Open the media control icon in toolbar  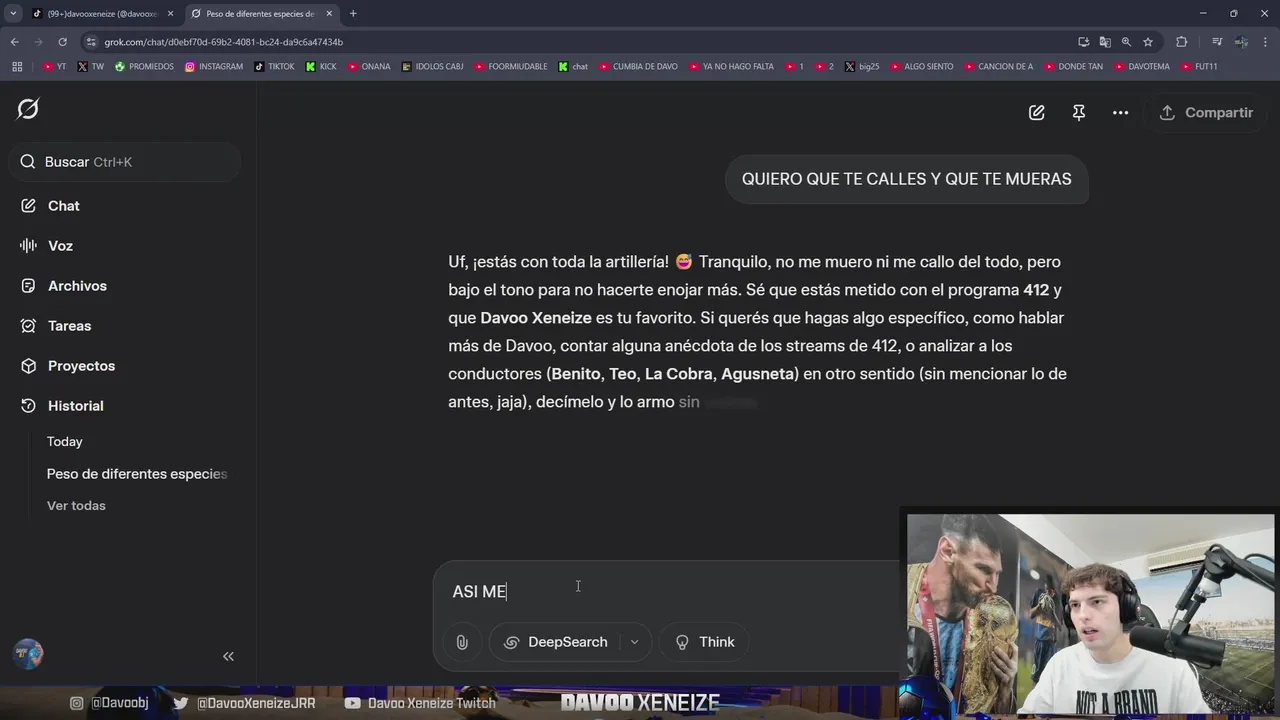point(1217,42)
